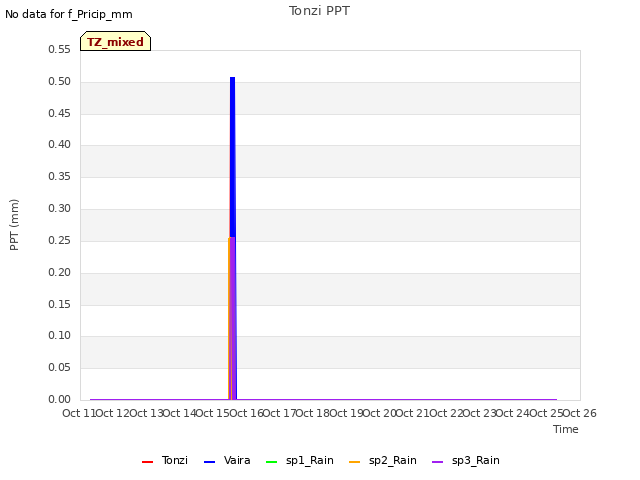Click the orange sp2_Rain spike near Oct 15
This screenshot has width=640, height=480.
(x=229, y=318)
